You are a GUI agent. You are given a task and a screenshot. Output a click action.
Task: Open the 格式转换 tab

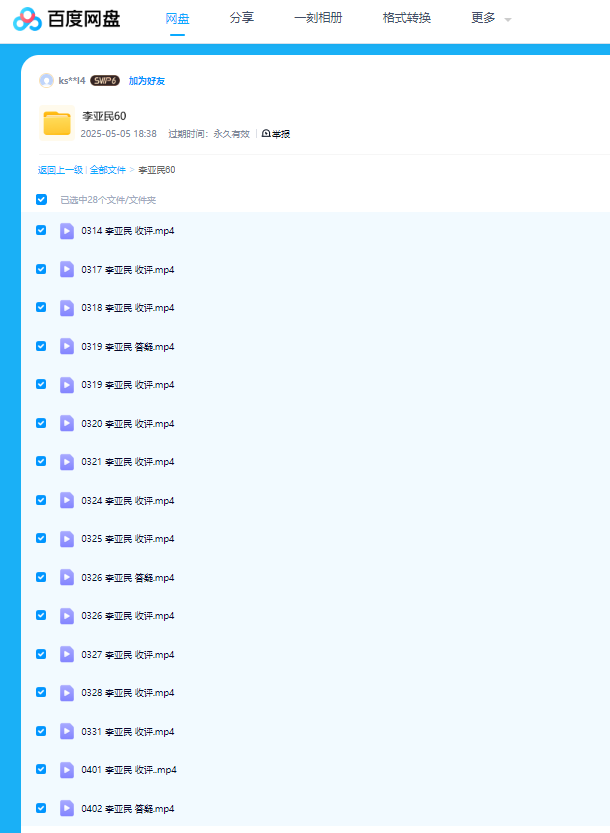click(407, 18)
